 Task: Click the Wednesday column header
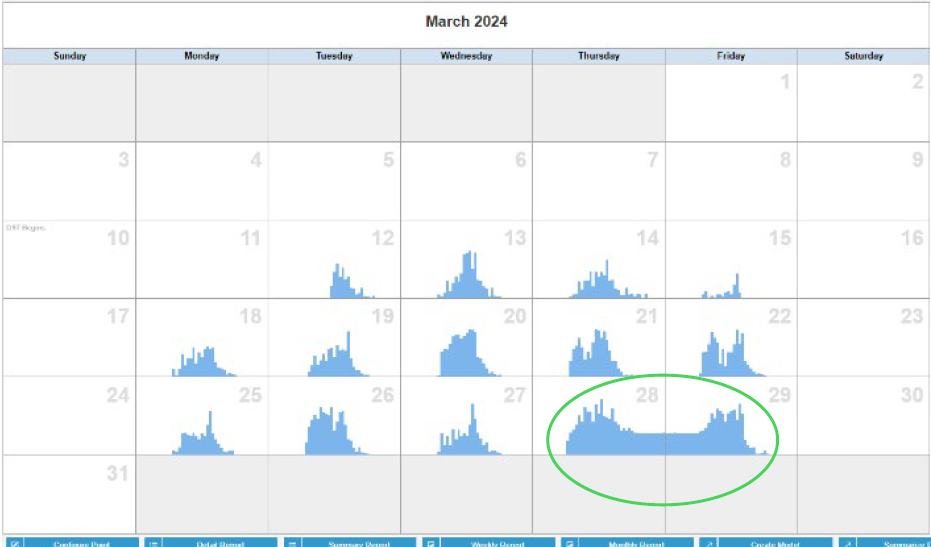[x=466, y=56]
